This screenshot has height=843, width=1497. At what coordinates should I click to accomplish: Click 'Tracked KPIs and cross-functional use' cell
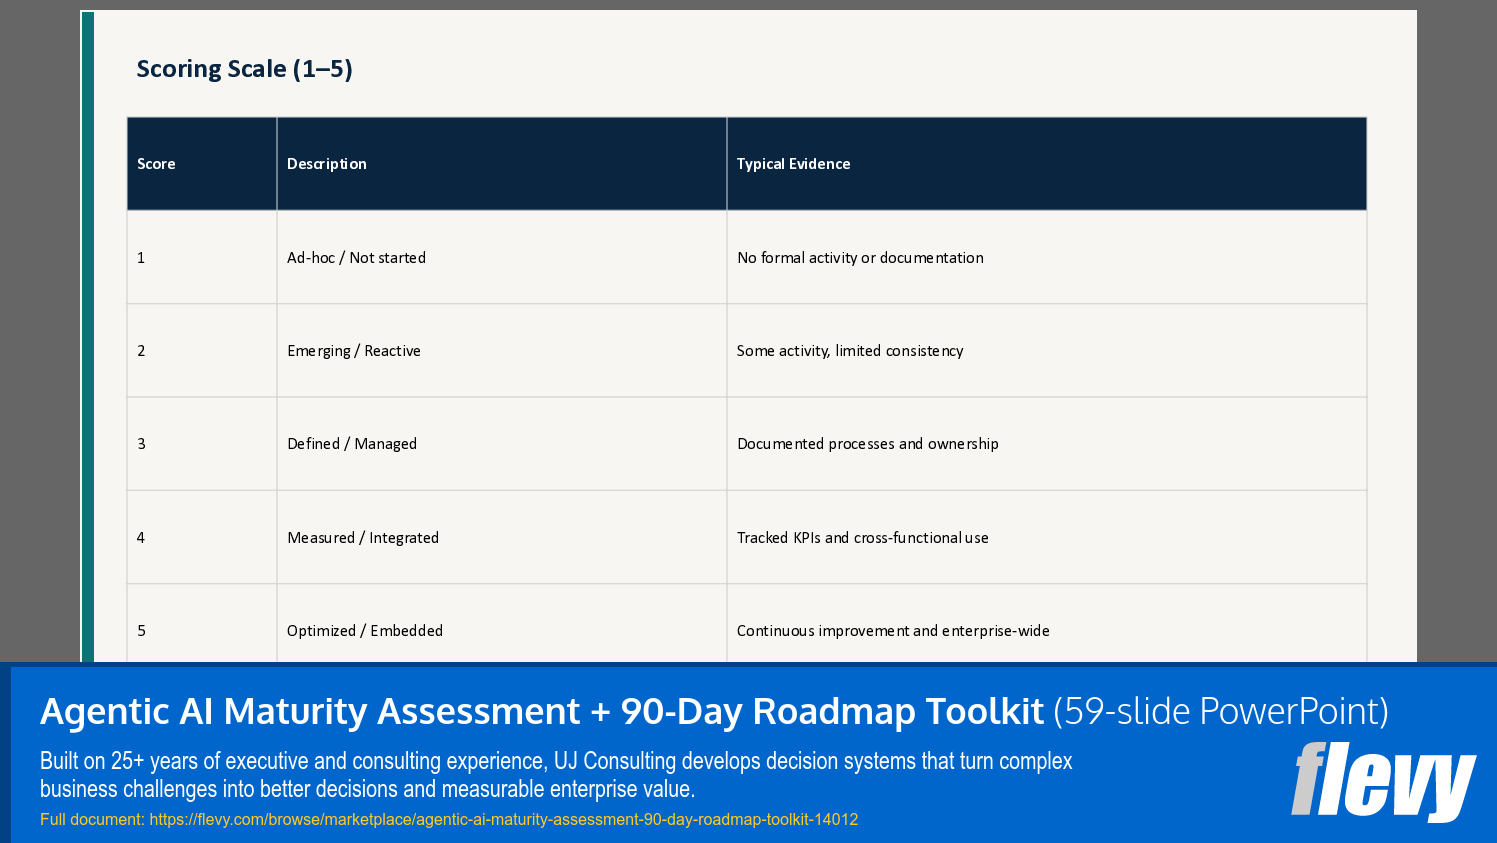click(x=1047, y=537)
